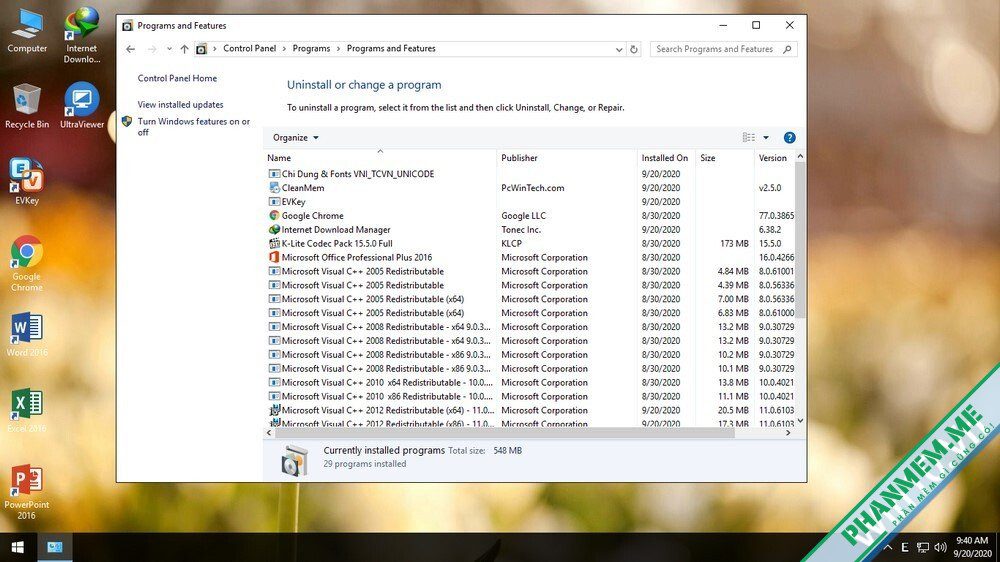Image resolution: width=1000 pixels, height=562 pixels.
Task: Select the Excel 2016 desktop icon
Action: 27,410
